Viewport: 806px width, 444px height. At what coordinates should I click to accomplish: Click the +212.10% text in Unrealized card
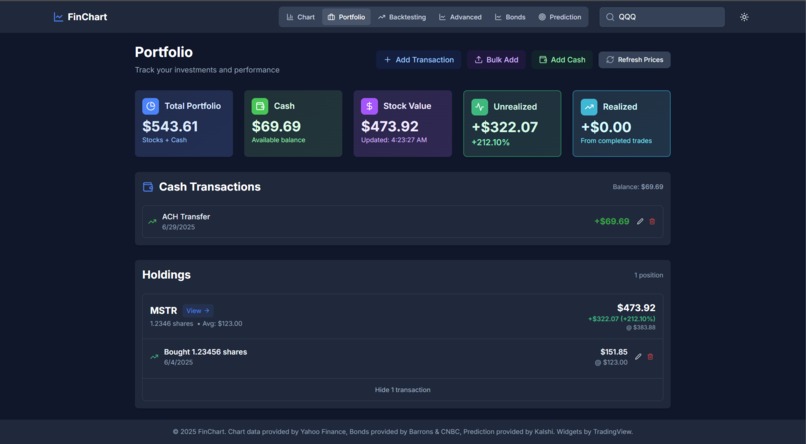point(490,142)
